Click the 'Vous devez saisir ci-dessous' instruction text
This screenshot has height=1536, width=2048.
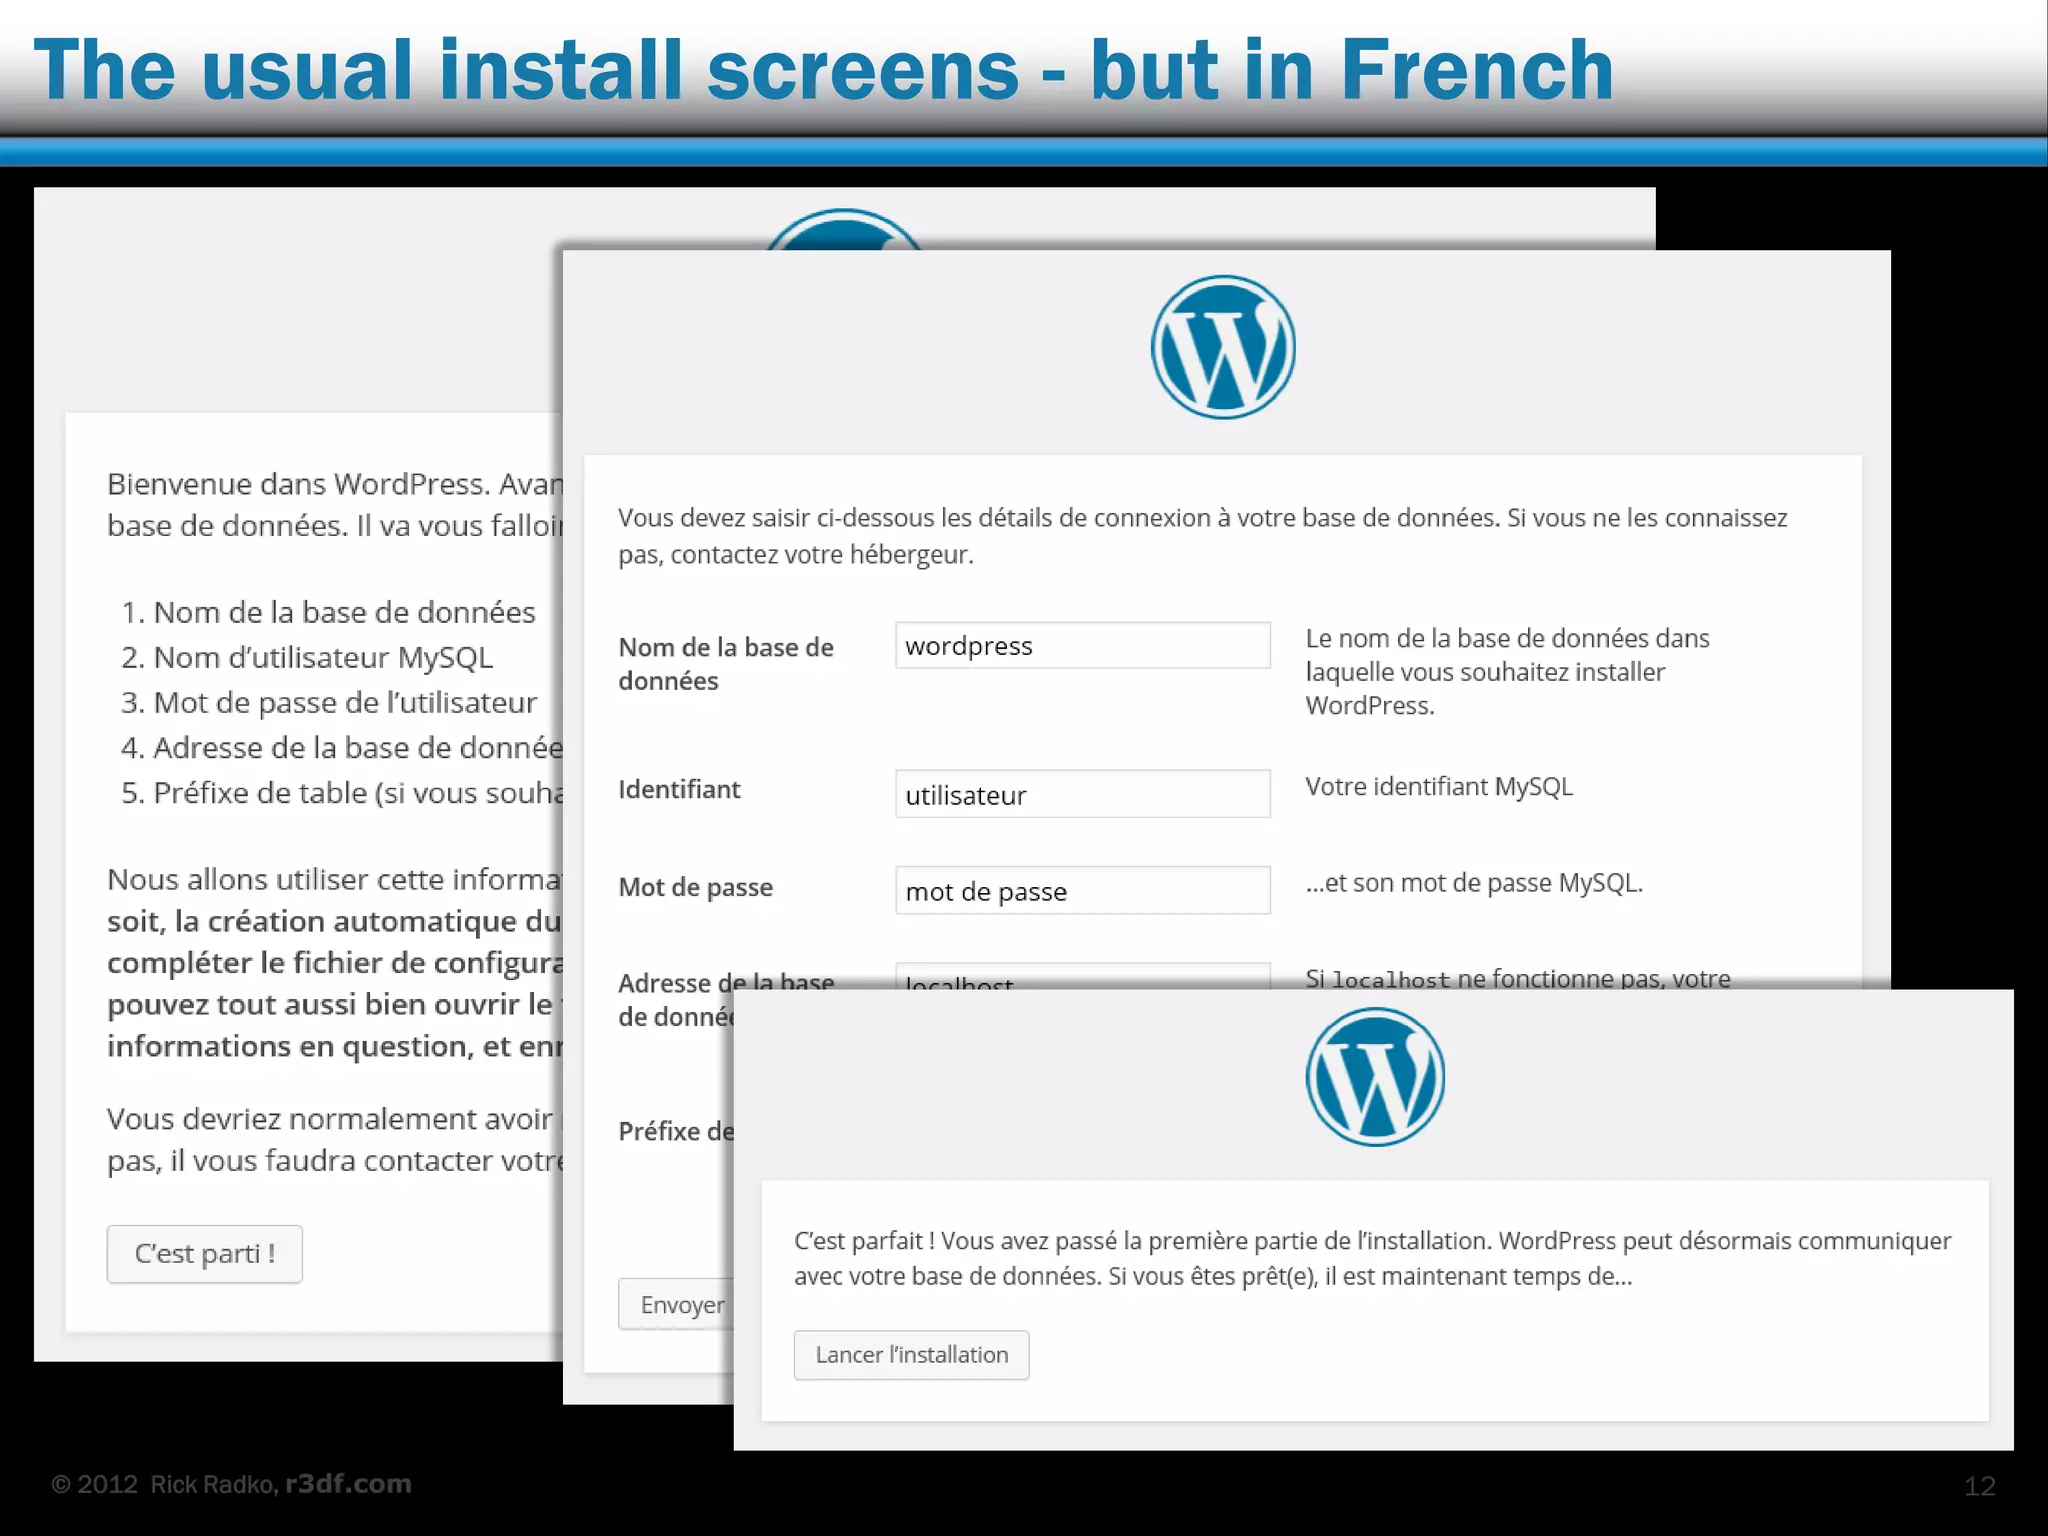pos(1202,536)
